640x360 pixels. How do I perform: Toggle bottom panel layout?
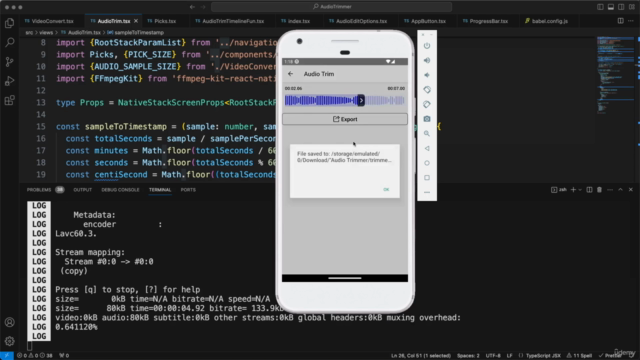611,7
